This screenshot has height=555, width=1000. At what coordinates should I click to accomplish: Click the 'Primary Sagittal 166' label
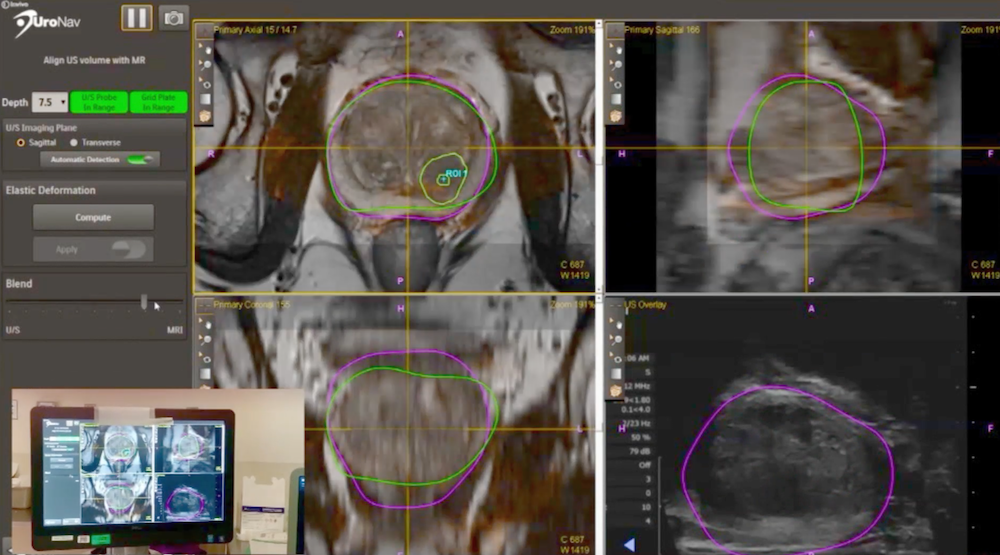click(662, 30)
